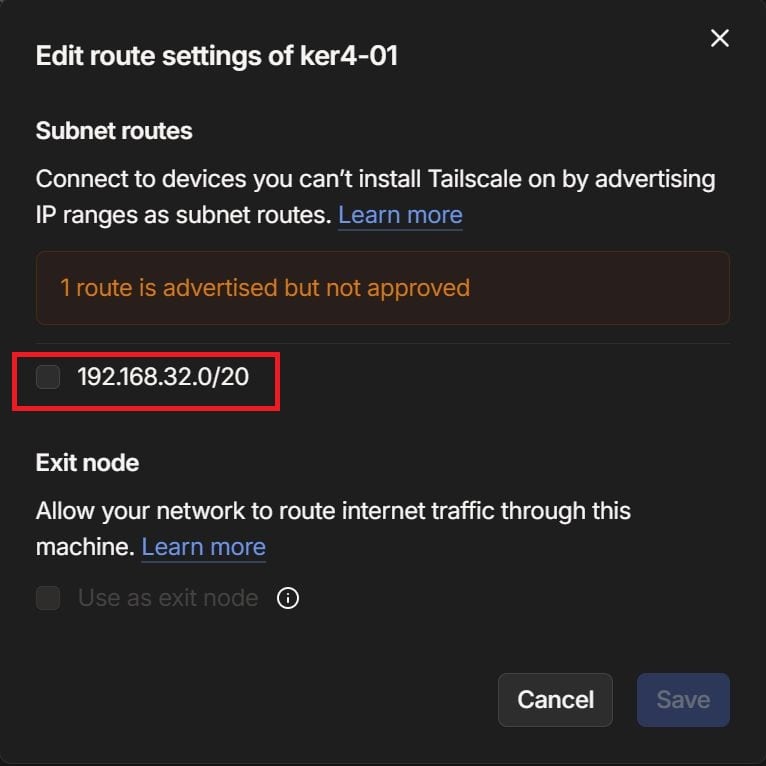Close the Edit route settings dialog
The height and width of the screenshot is (766, 766).
719,39
